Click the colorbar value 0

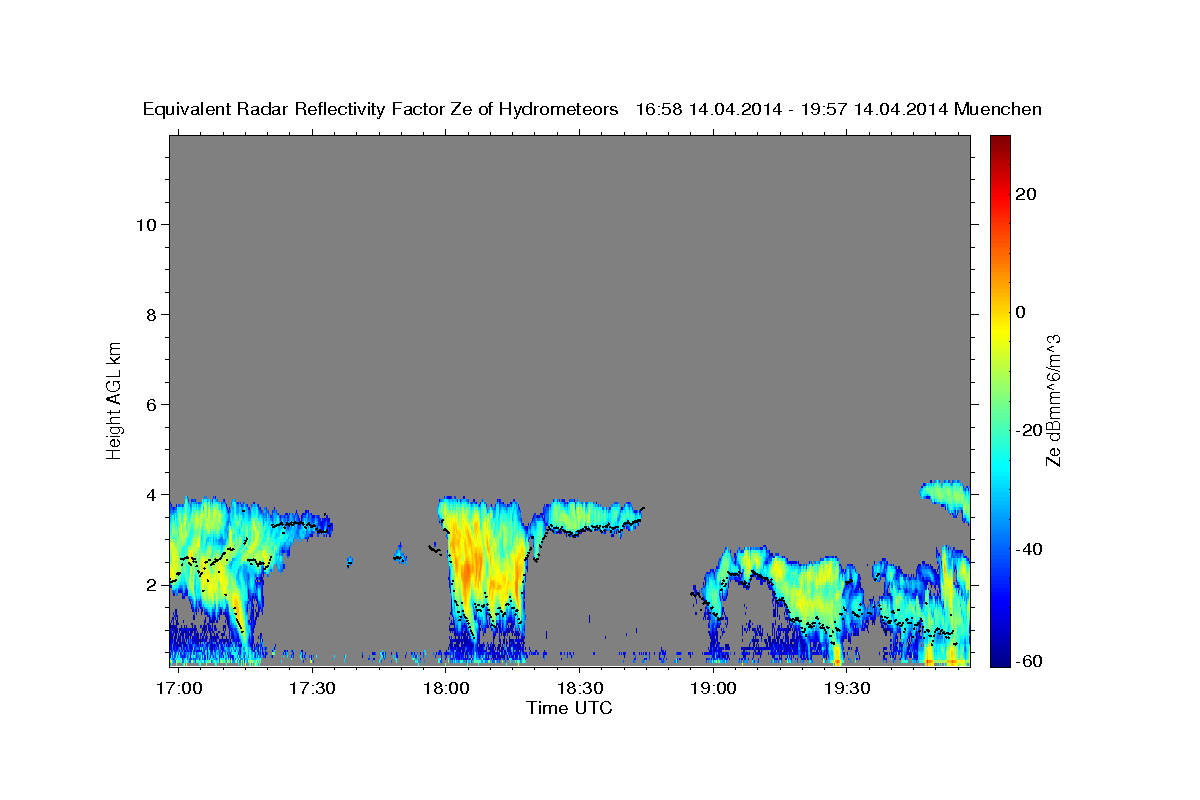click(1021, 312)
